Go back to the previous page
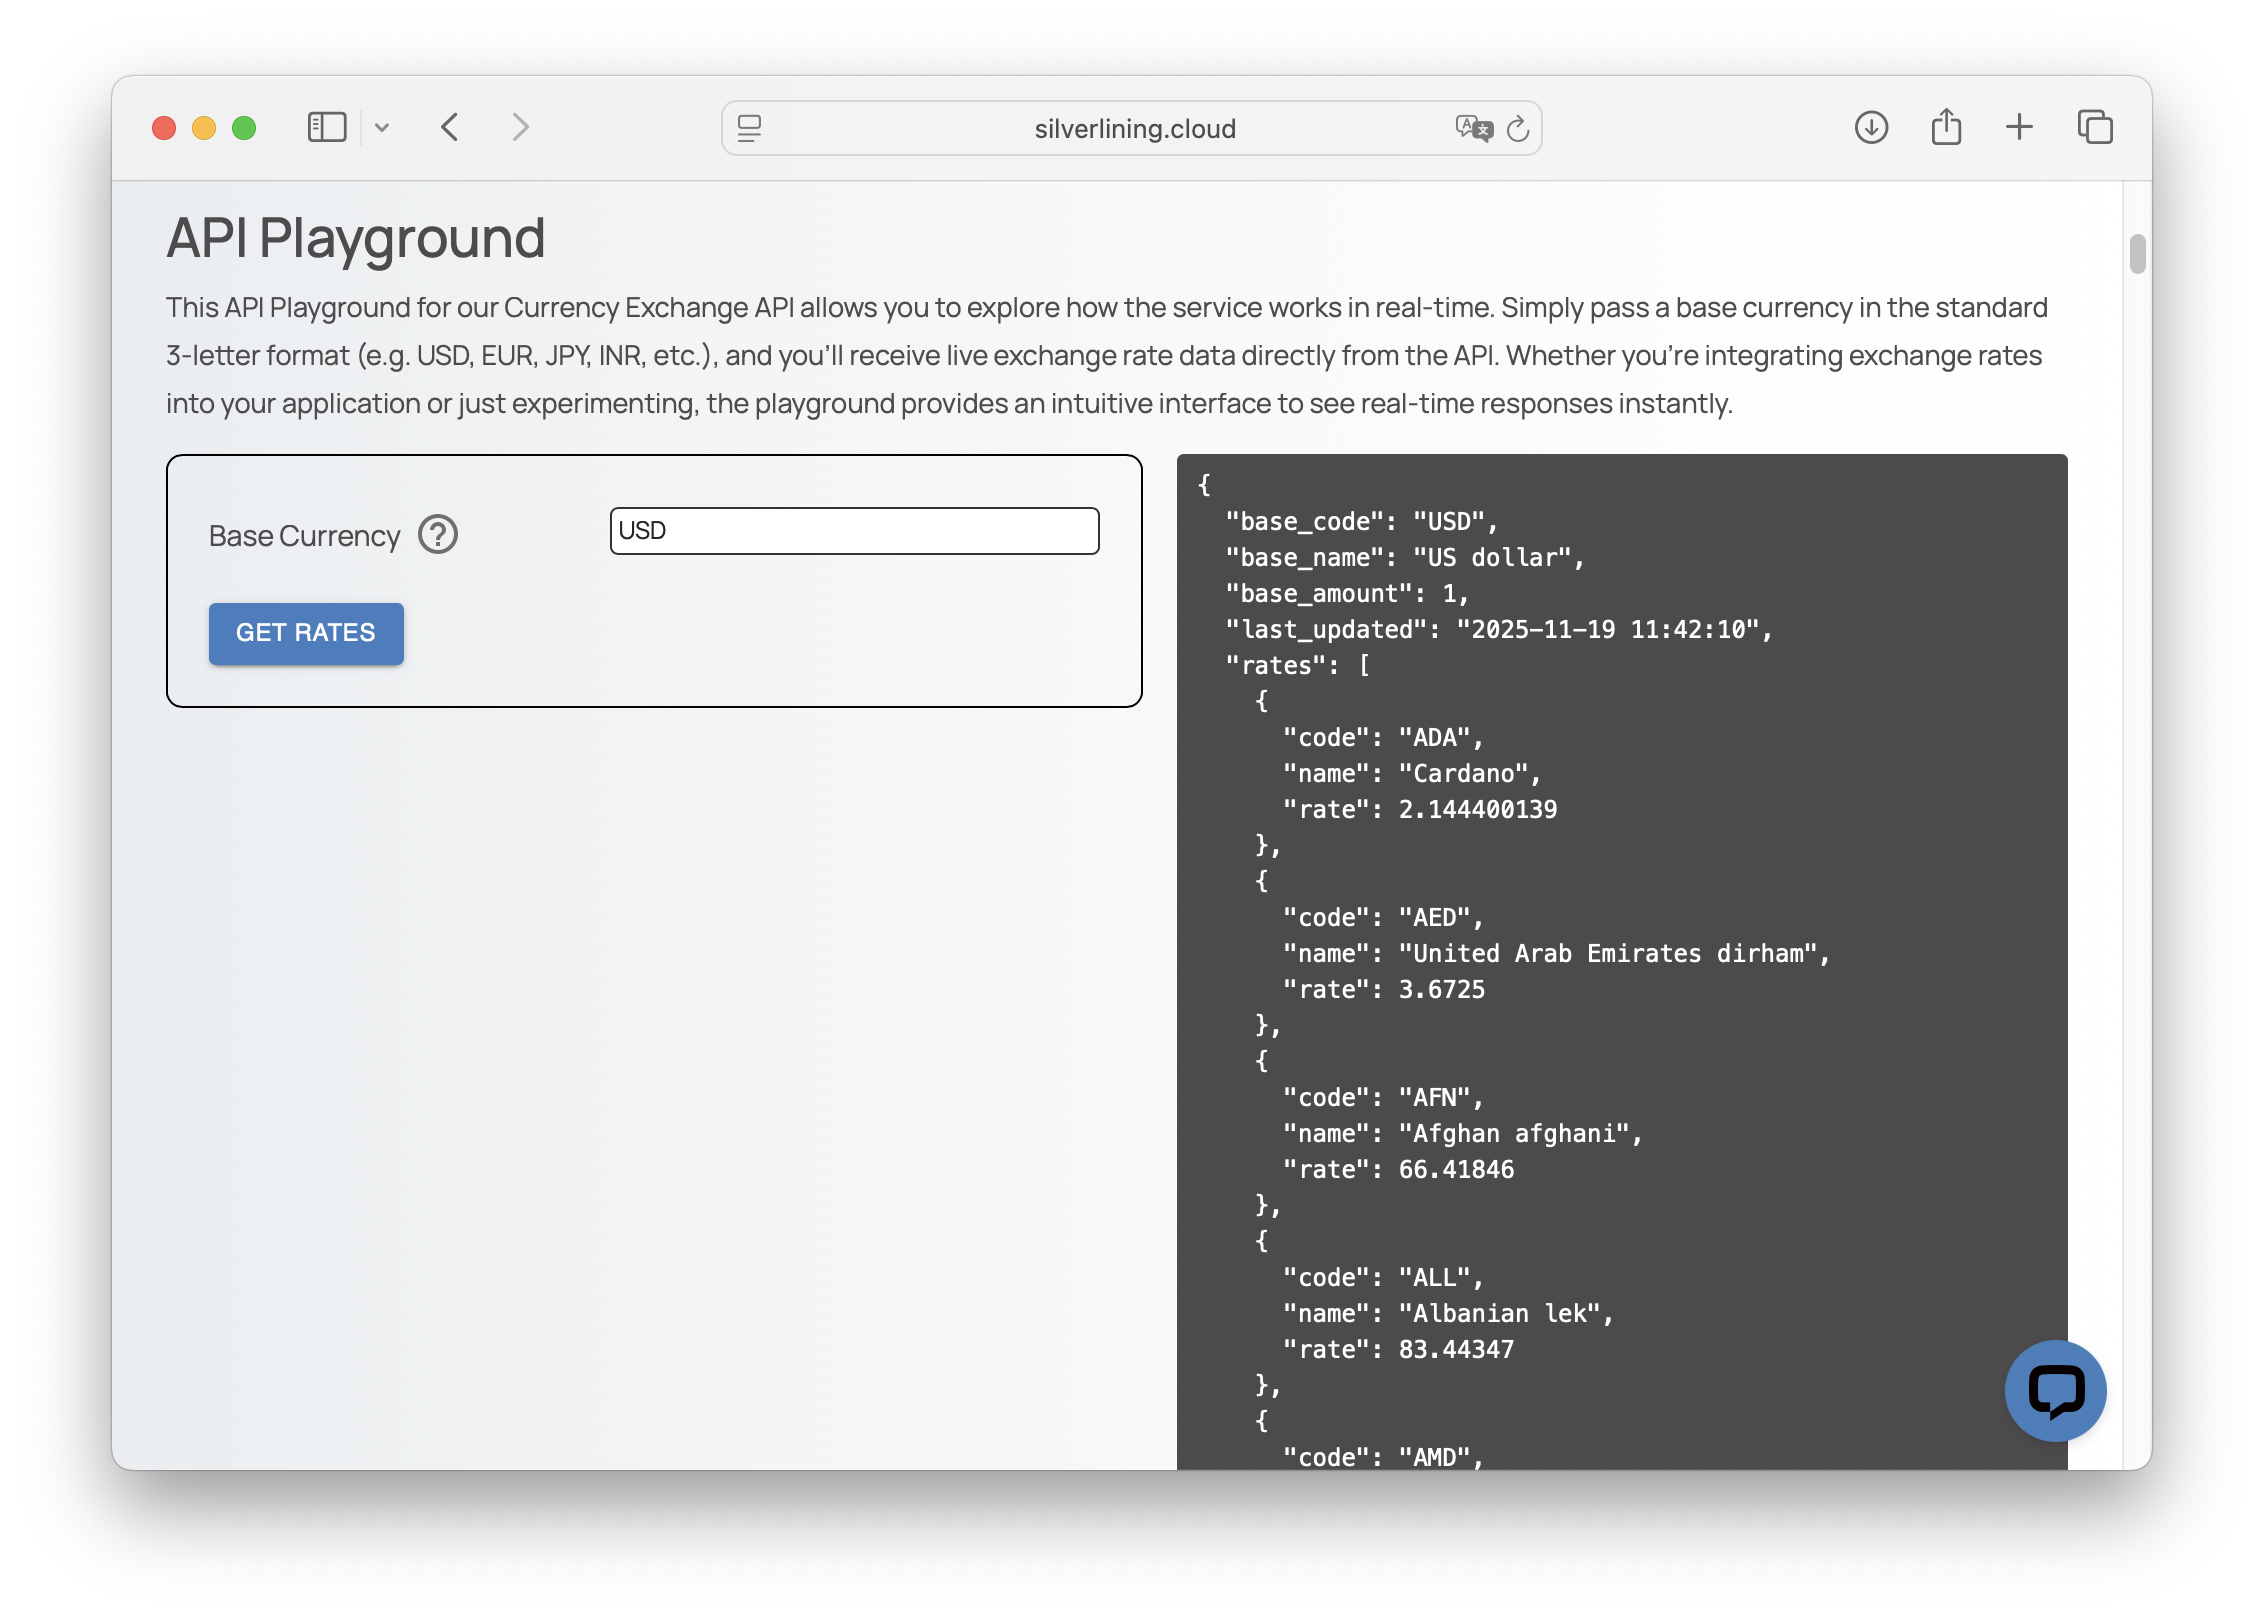Viewport: 2264px width, 1618px height. pos(450,128)
